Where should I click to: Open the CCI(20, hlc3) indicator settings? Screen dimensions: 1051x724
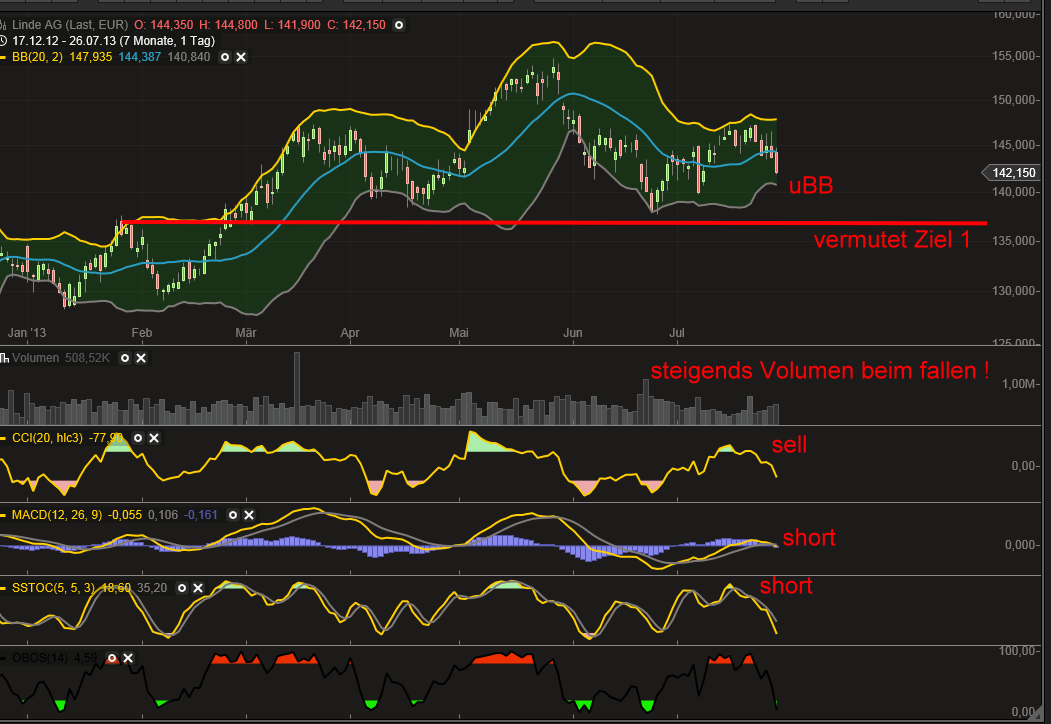coord(137,438)
